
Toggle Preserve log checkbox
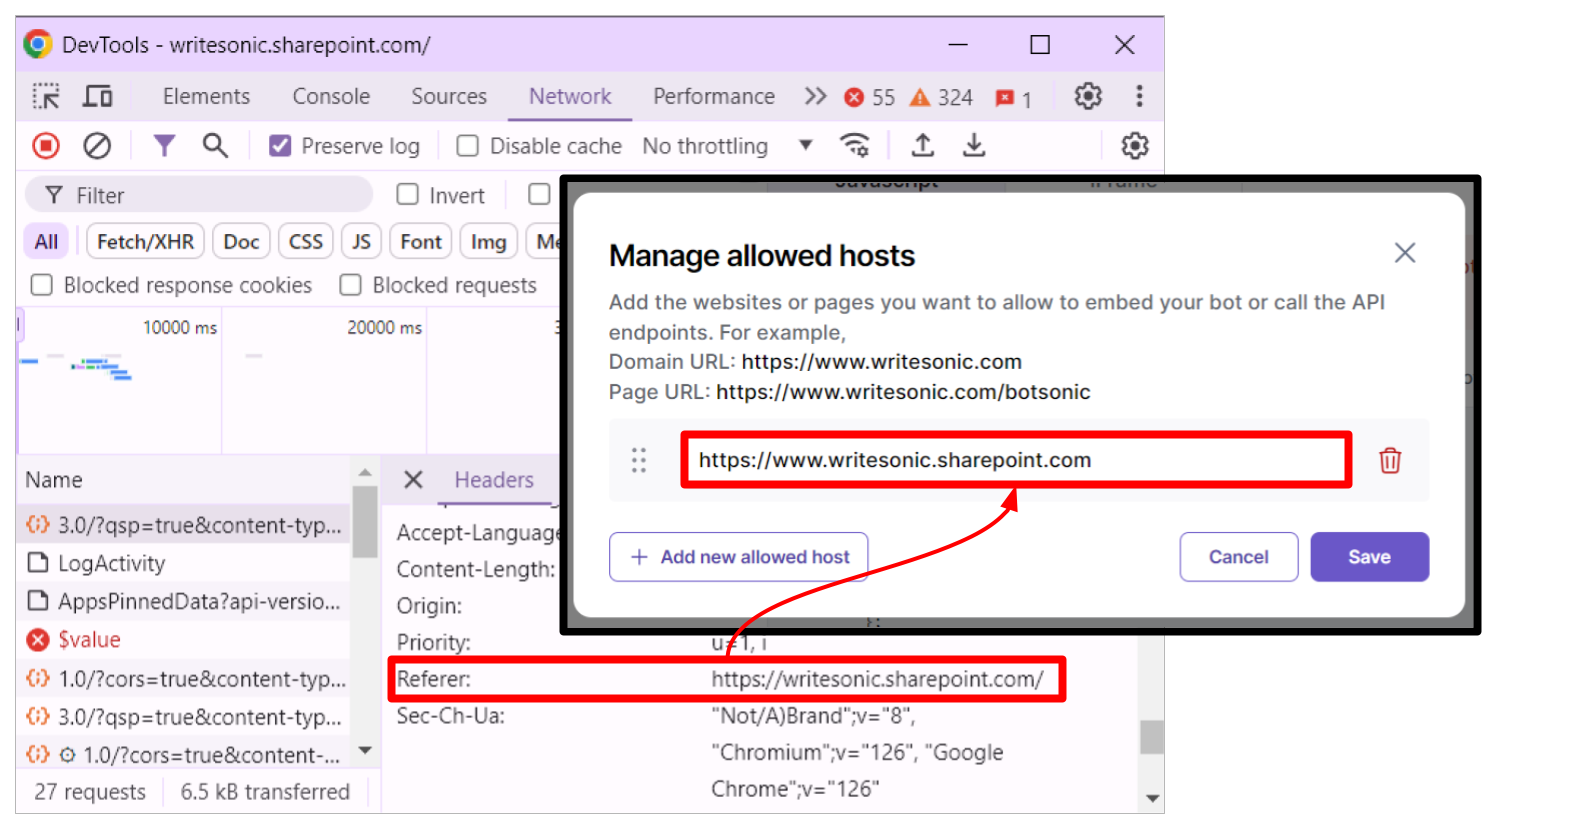pos(280,146)
